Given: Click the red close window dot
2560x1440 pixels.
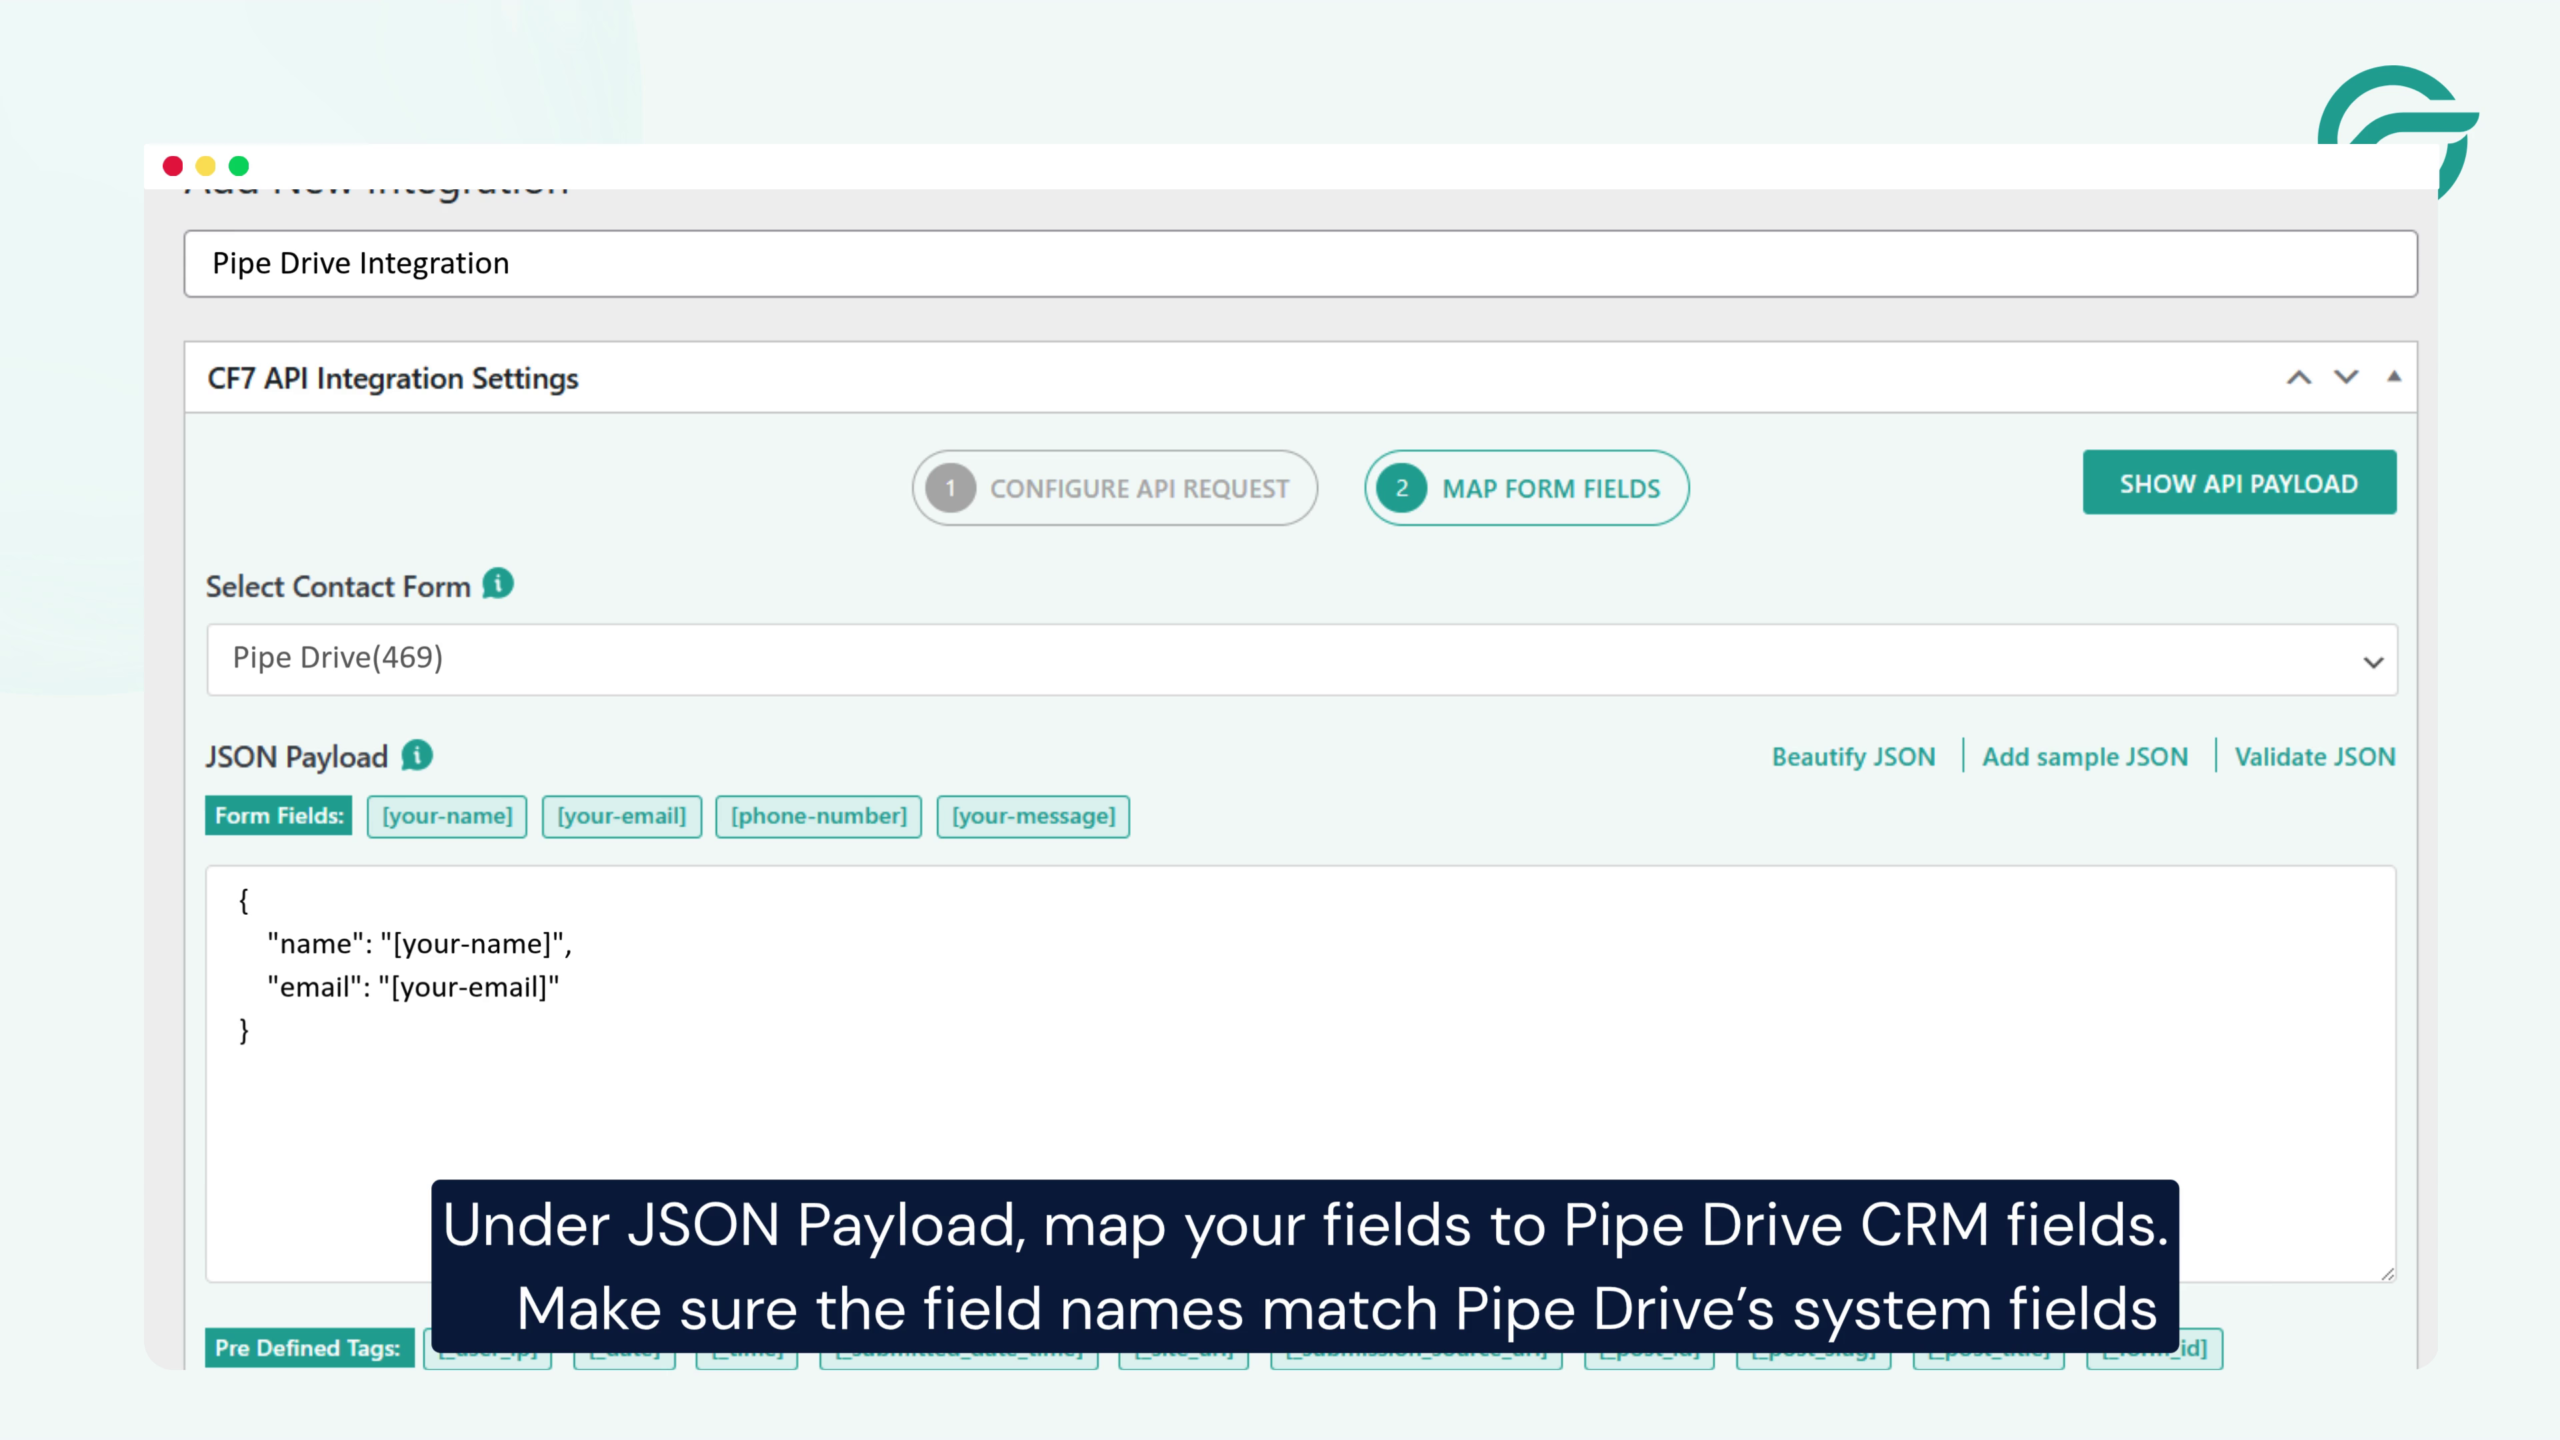Looking at the screenshot, I should point(173,166).
